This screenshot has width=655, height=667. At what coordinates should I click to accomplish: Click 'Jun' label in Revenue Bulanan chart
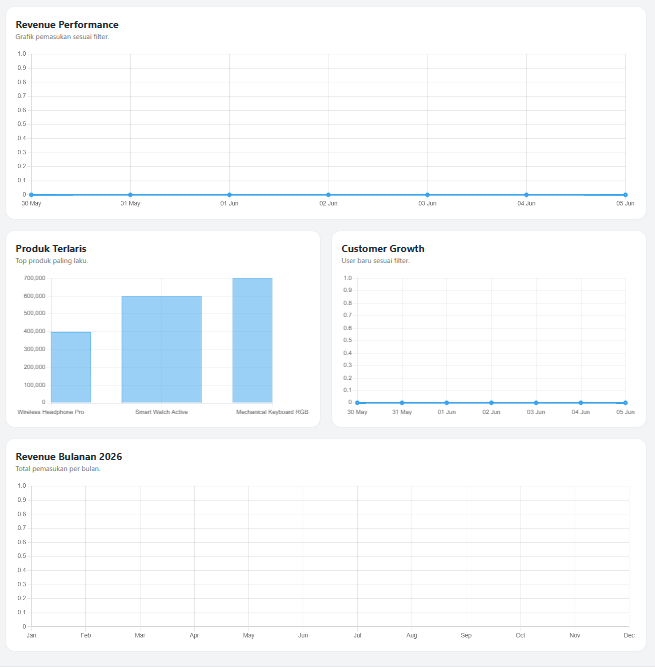(303, 636)
